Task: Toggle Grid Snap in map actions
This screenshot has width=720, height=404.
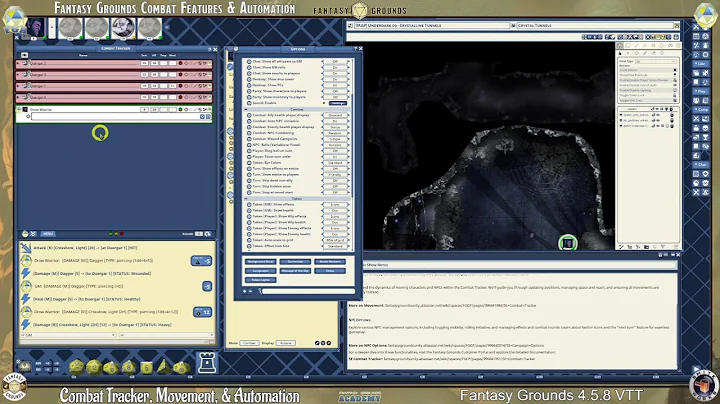Action: [647, 101]
